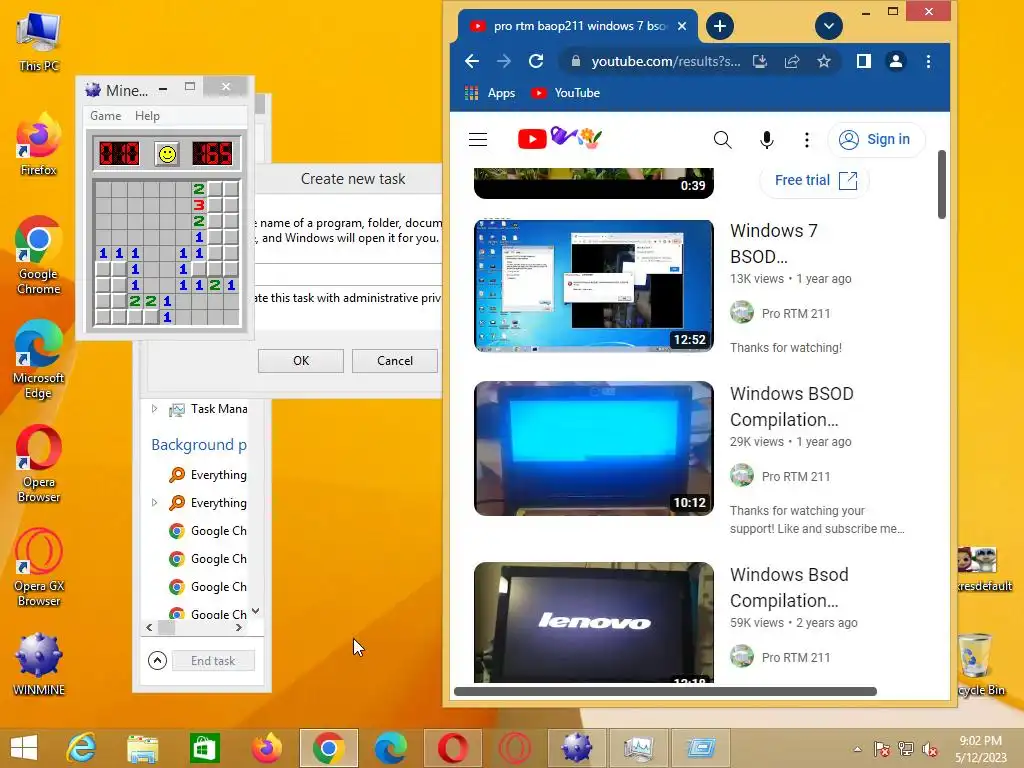Click Cancel in Create new task dialog
This screenshot has height=768, width=1024.
coord(394,360)
